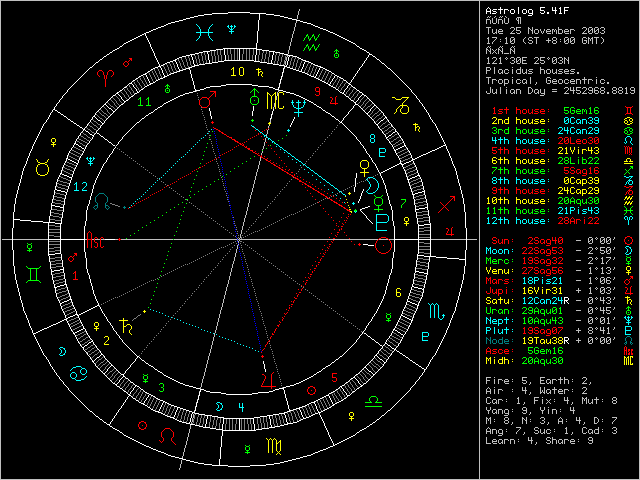
Task: Click the Asc glyph ending the sidebar Asce row
Action: [x=629, y=351]
